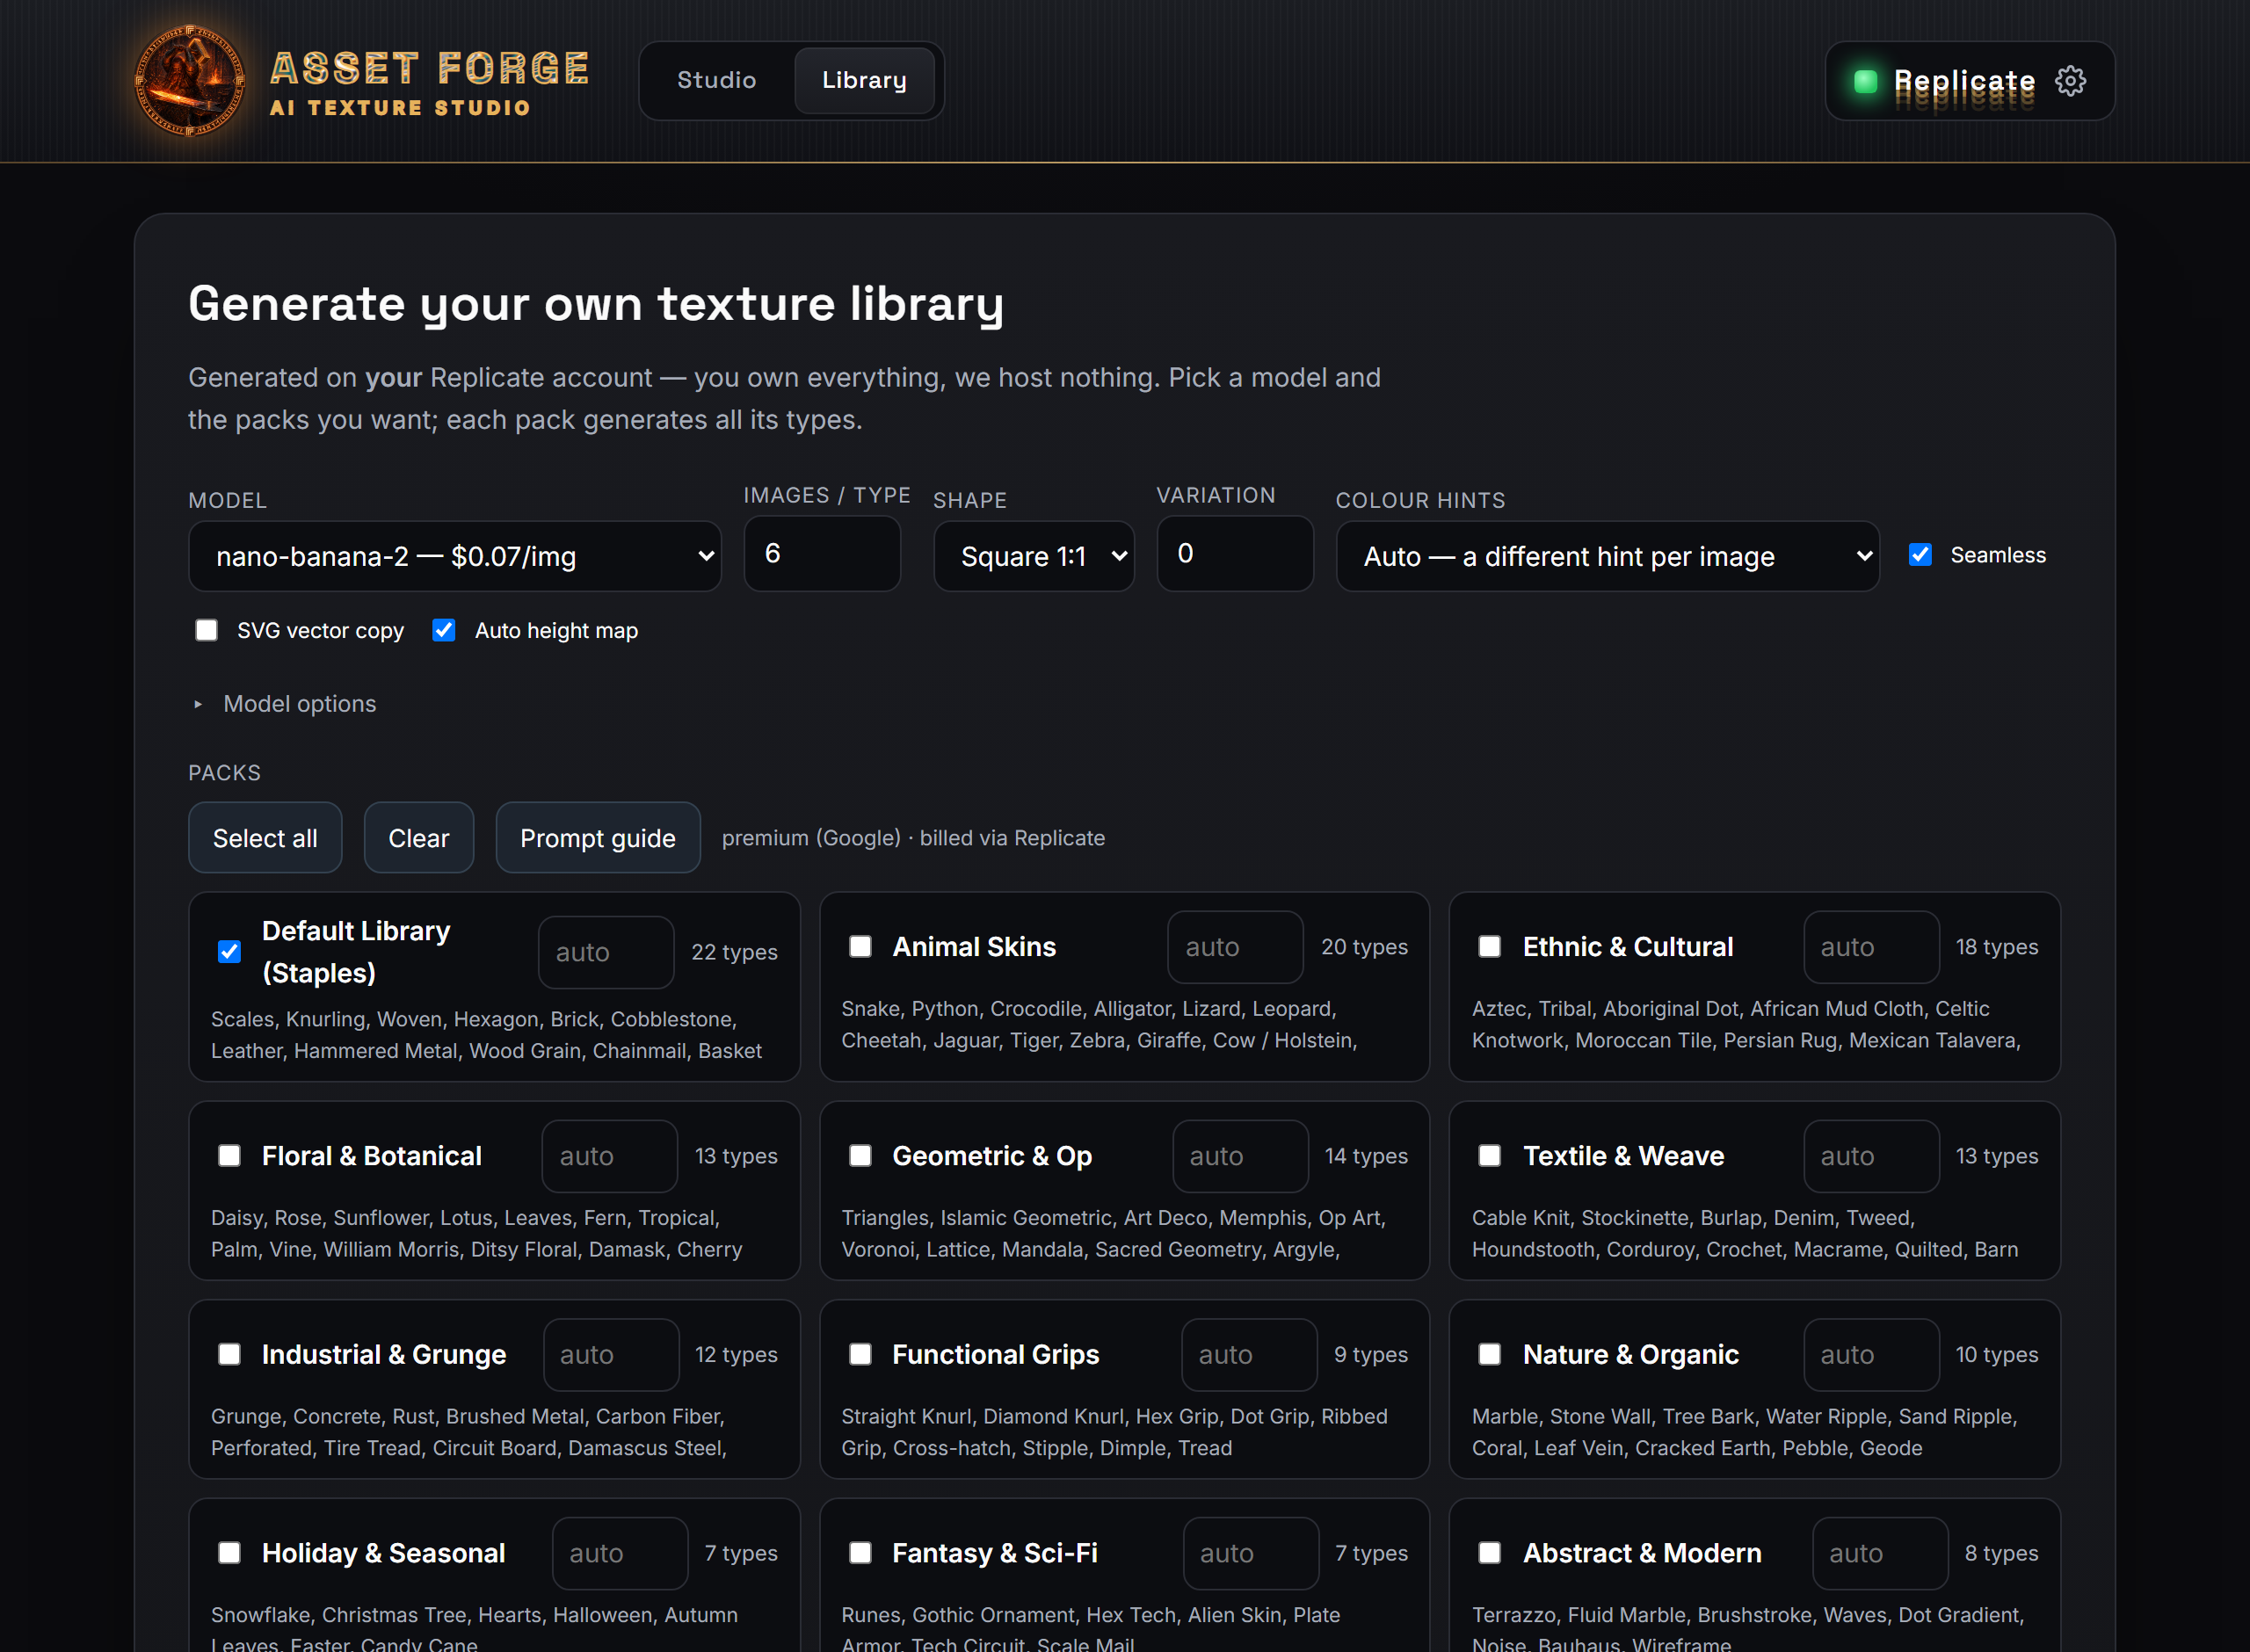Switch to the Library tab
This screenshot has height=1652, width=2250.
click(x=864, y=80)
